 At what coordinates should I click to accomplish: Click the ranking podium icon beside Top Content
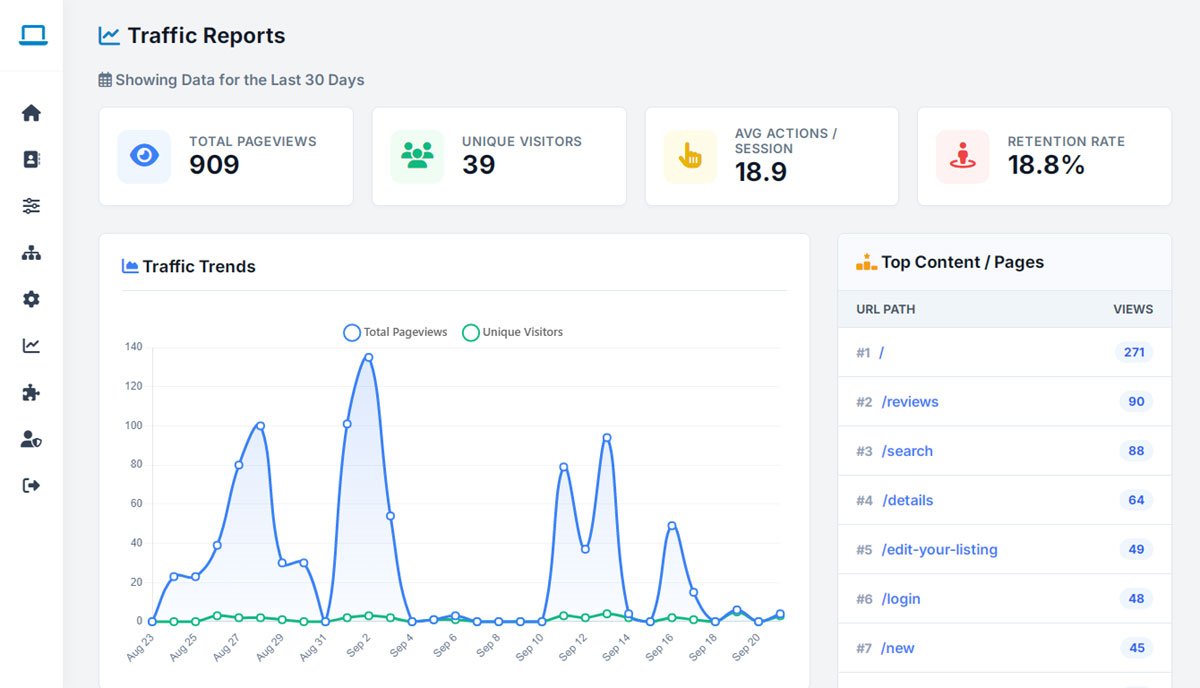click(866, 262)
